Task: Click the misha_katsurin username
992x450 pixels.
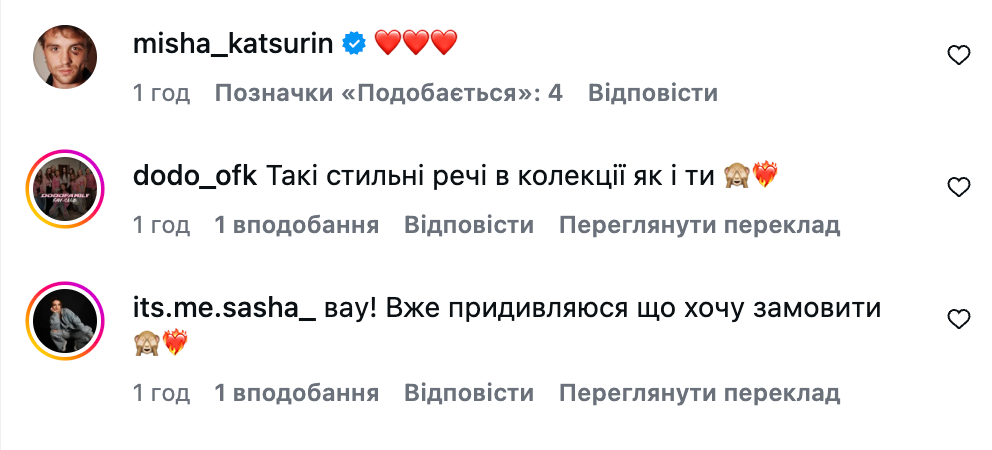Action: (x=234, y=43)
